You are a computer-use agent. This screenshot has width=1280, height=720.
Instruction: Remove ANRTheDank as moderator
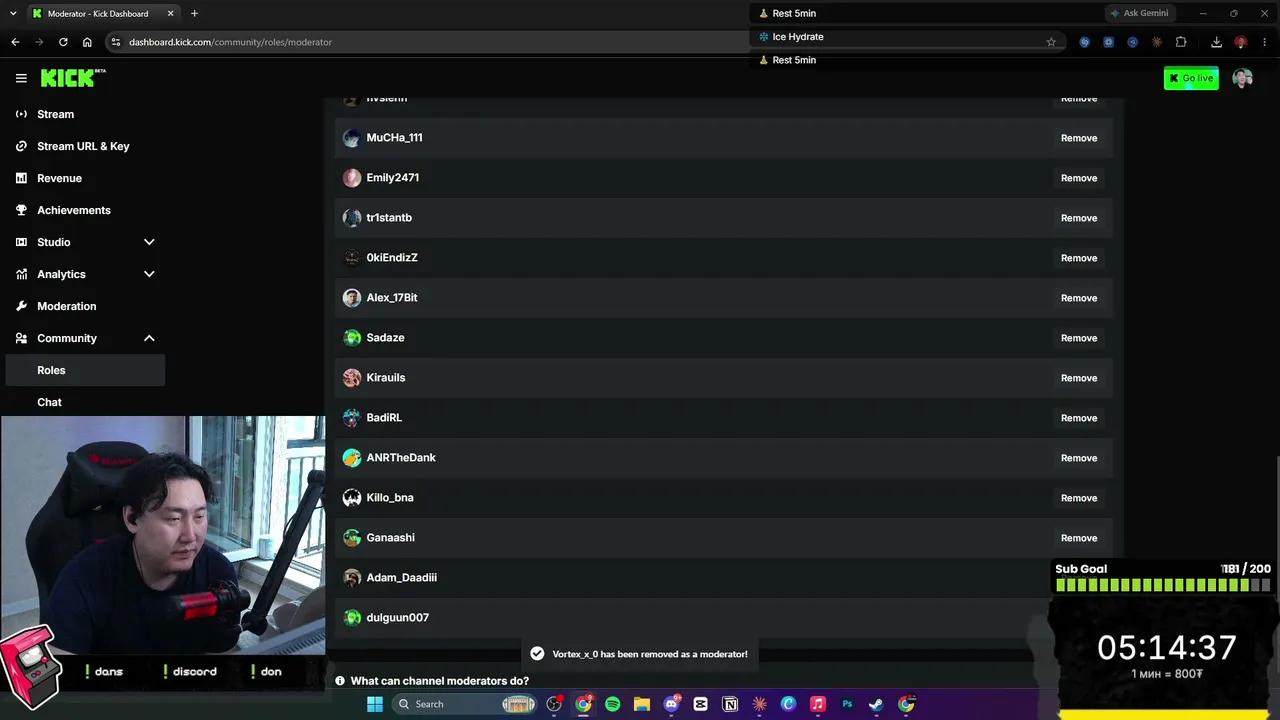1079,458
